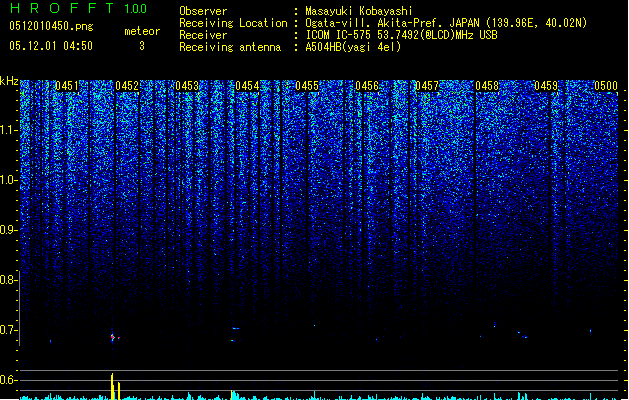629x400 pixels.
Task: Click the 0.6 kHz axis label
Action: point(8,380)
